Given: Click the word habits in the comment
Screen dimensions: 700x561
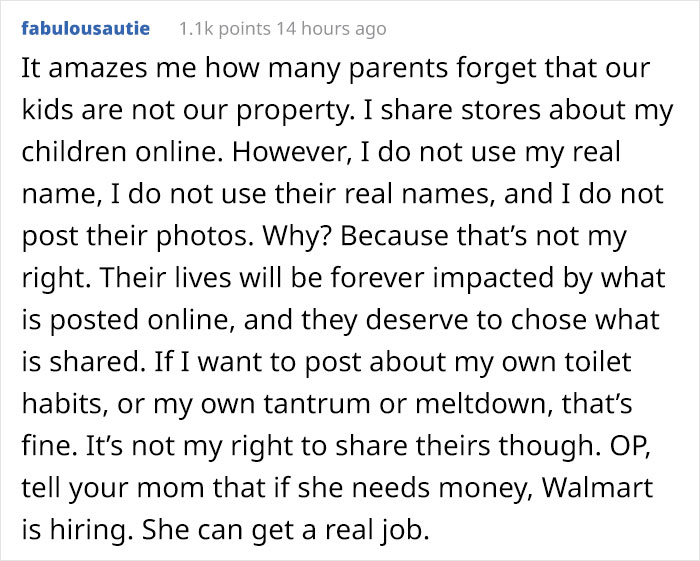Looking at the screenshot, I should click(x=57, y=406).
